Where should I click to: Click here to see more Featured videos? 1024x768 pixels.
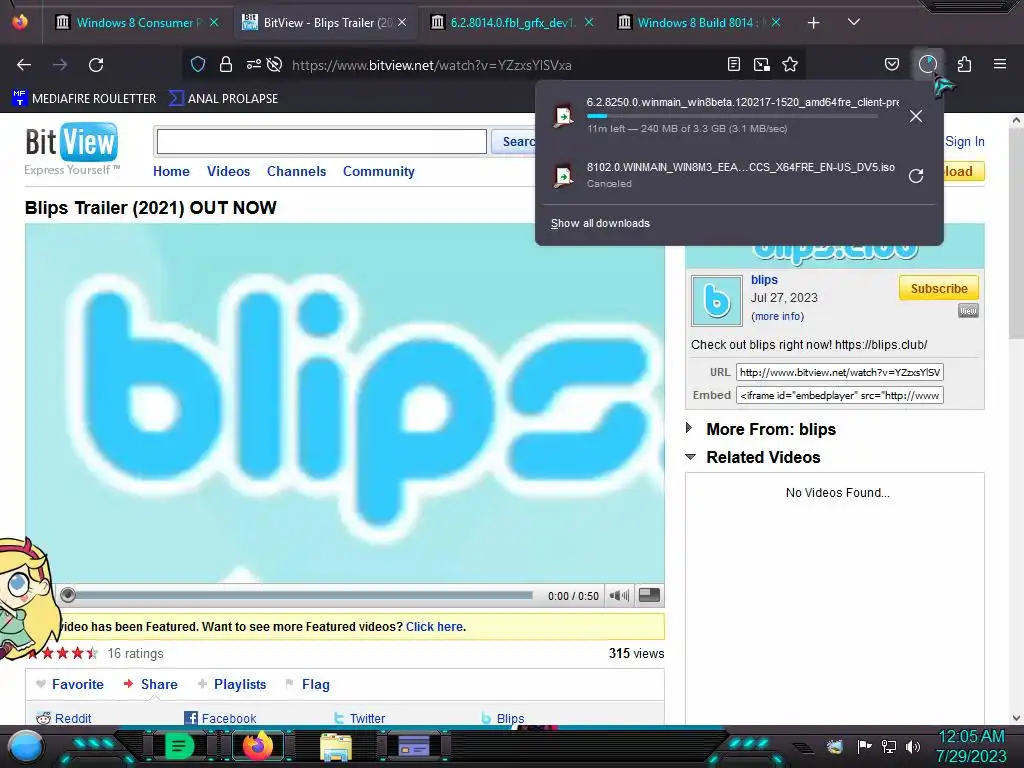[434, 626]
